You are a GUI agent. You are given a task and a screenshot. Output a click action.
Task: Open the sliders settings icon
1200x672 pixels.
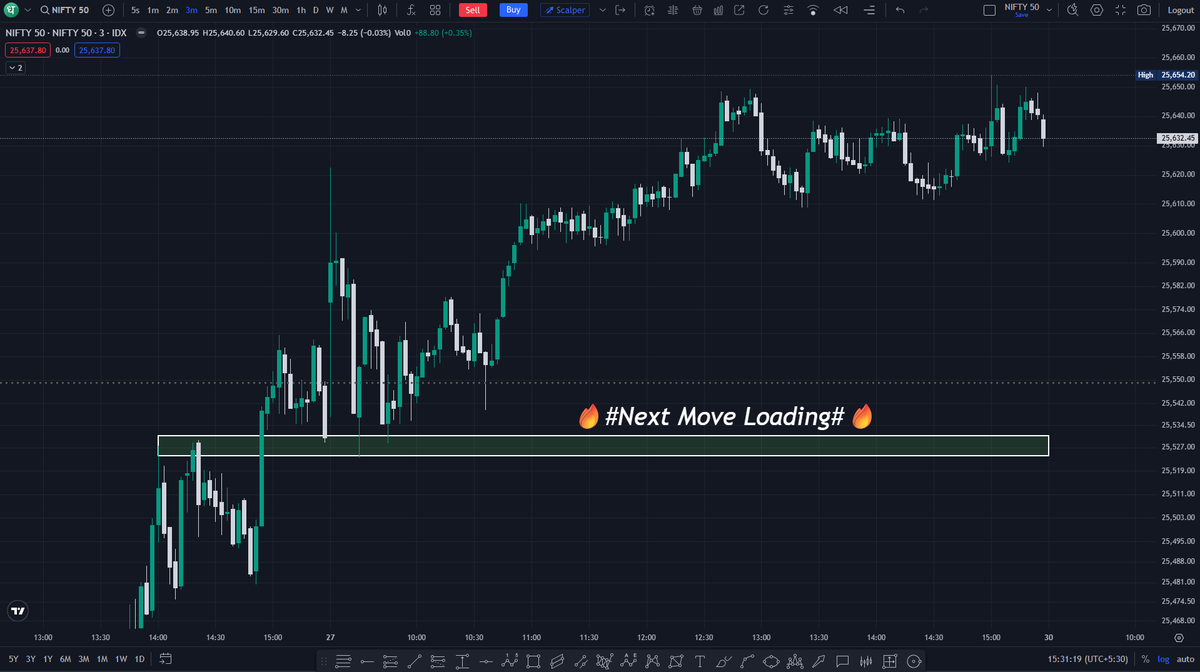[788, 10]
